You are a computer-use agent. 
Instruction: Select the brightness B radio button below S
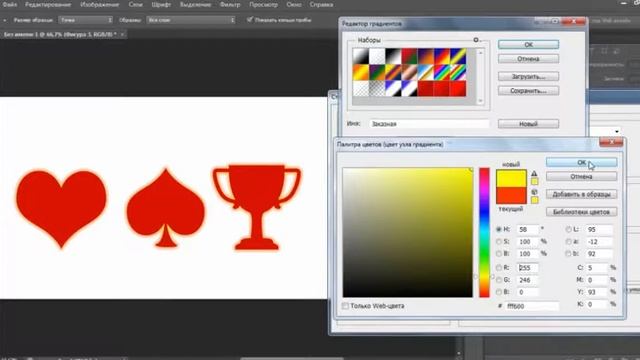499,253
